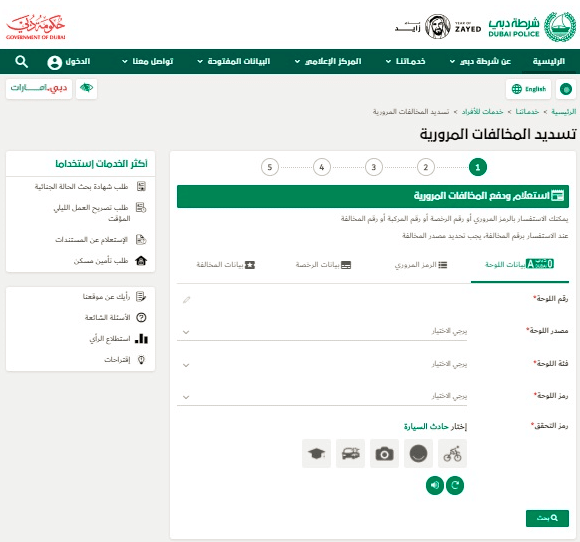Click the website feedback icon

pyautogui.click(x=141, y=296)
